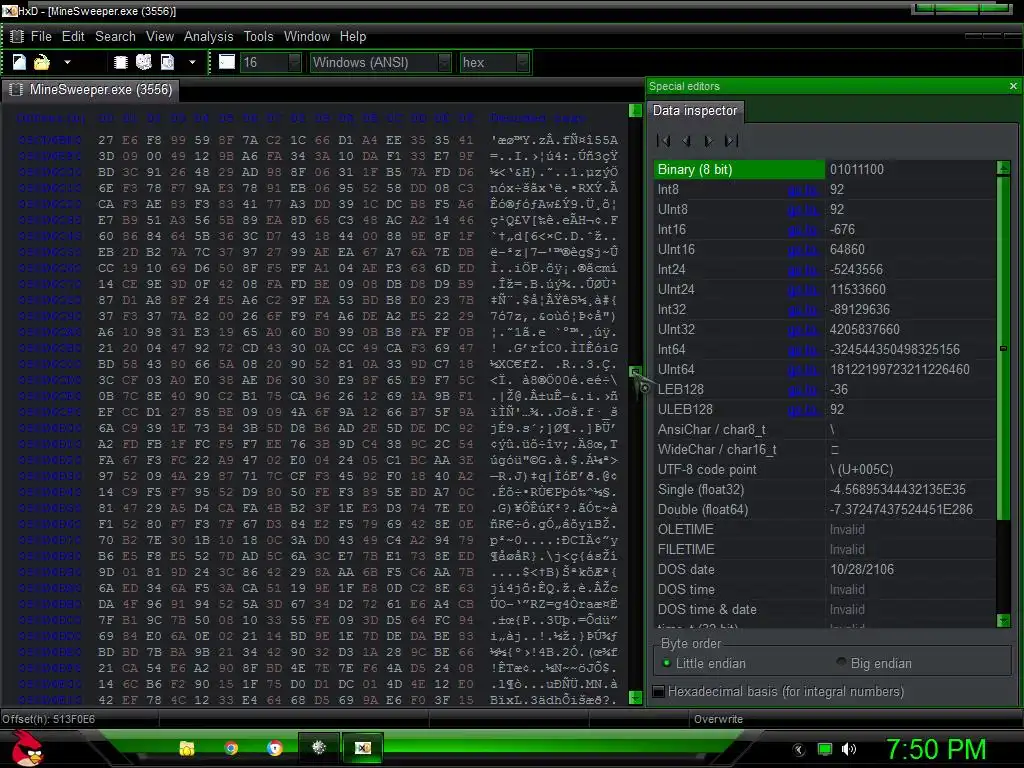Click the HxD taskbar button
This screenshot has height=768, width=1024.
click(x=362, y=747)
